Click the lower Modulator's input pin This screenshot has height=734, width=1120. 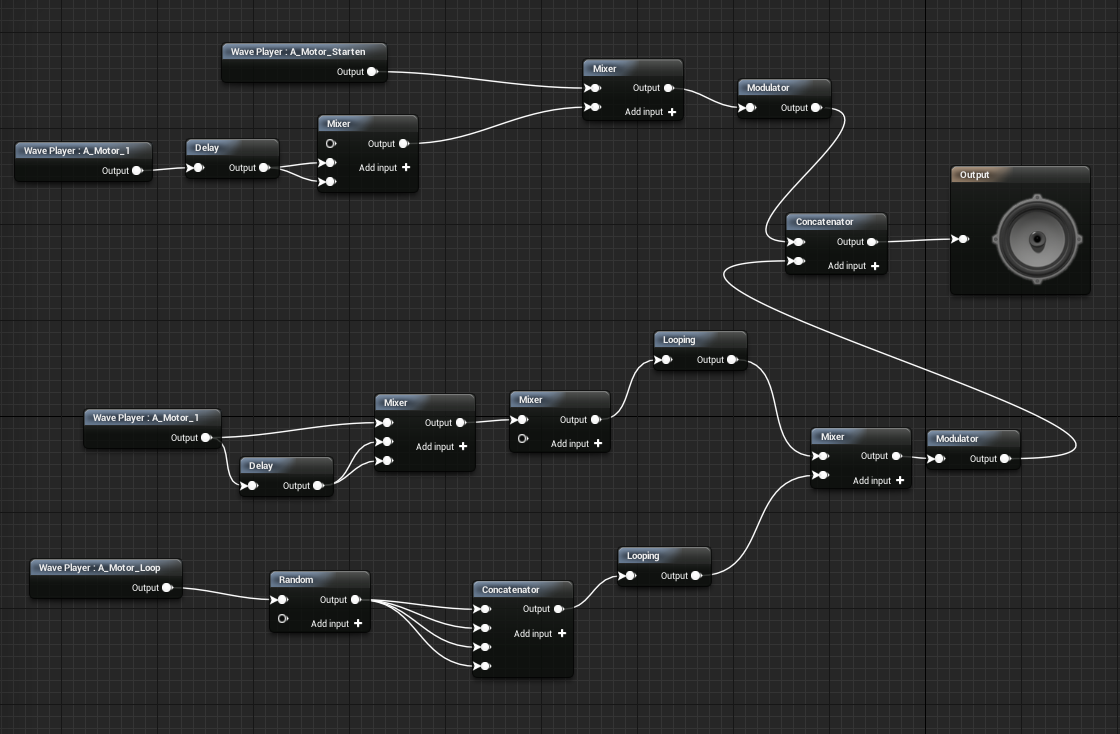(x=937, y=458)
